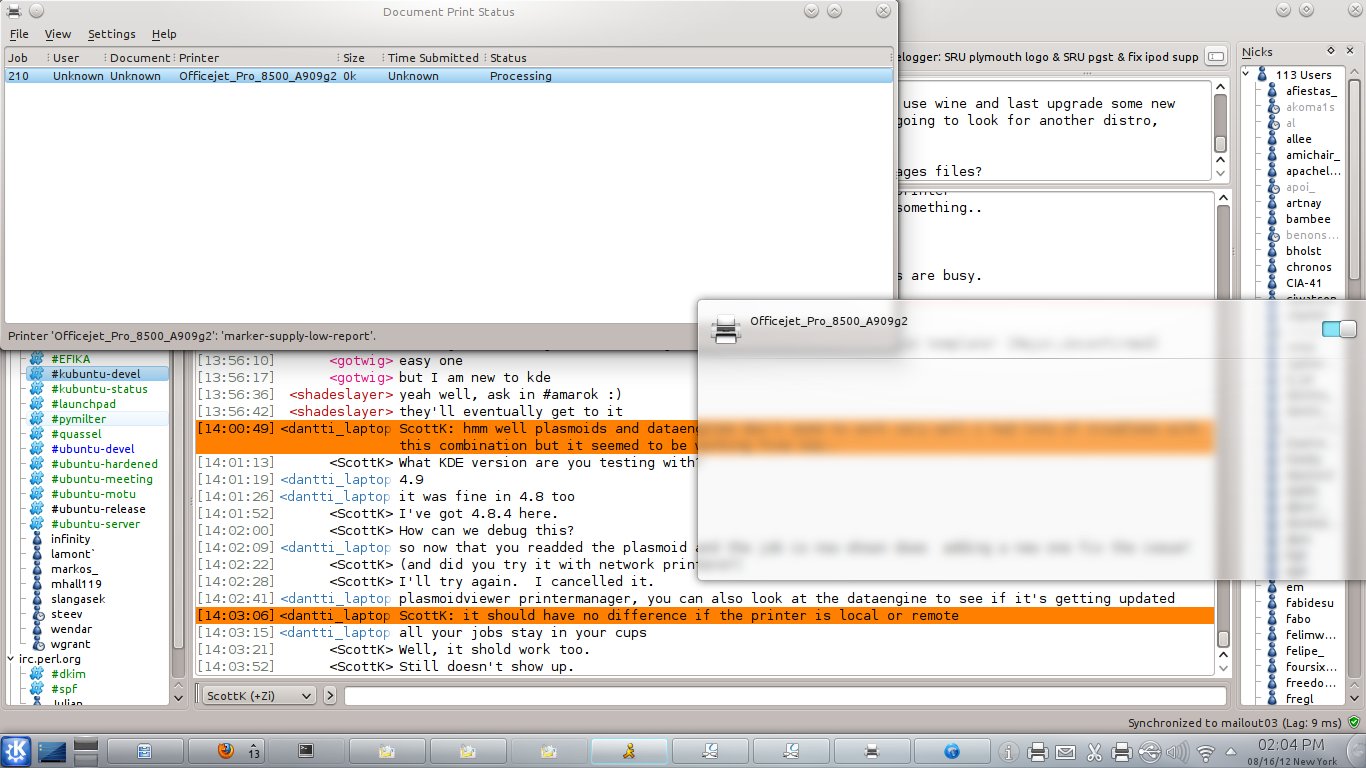1366x768 pixels.
Task: Click the user icon beside bholst
Action: pos(1274,251)
